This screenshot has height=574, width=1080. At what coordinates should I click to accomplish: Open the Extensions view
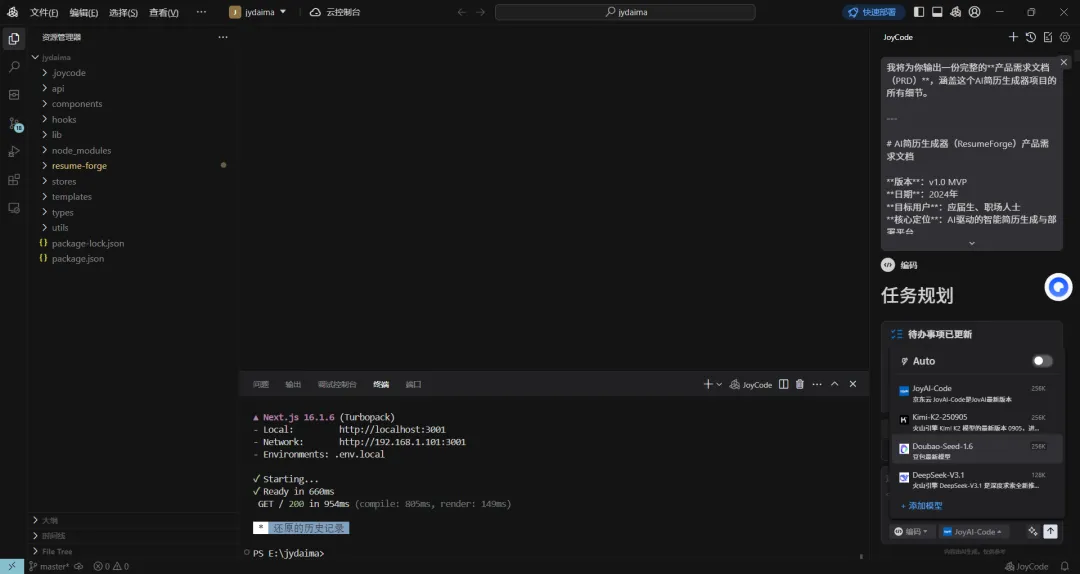coord(14,180)
